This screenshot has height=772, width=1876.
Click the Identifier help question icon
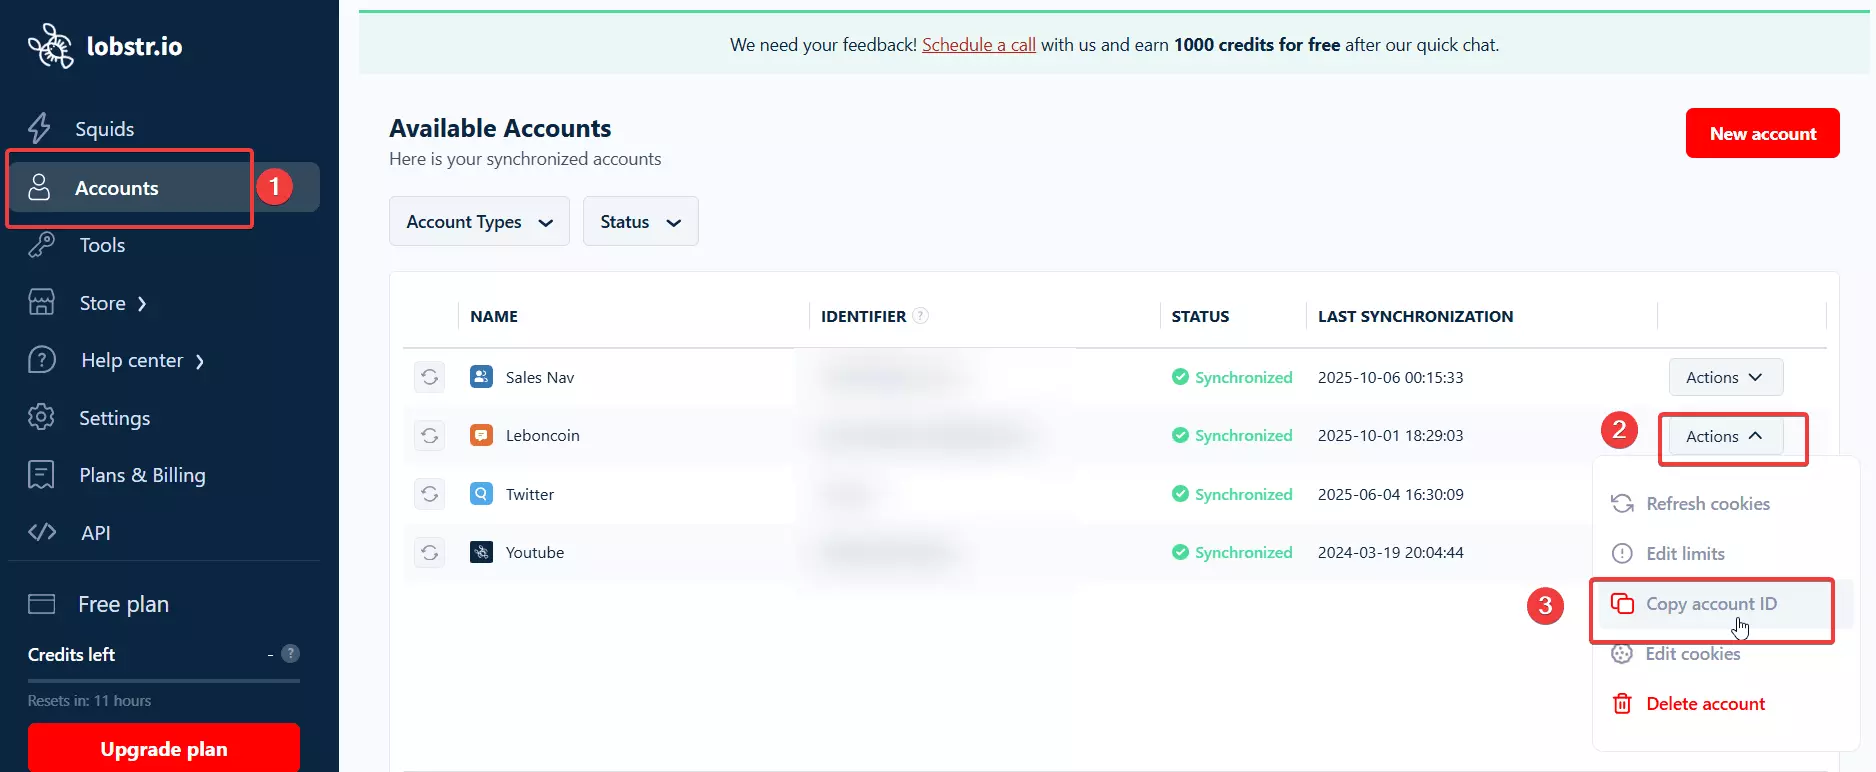(x=921, y=316)
